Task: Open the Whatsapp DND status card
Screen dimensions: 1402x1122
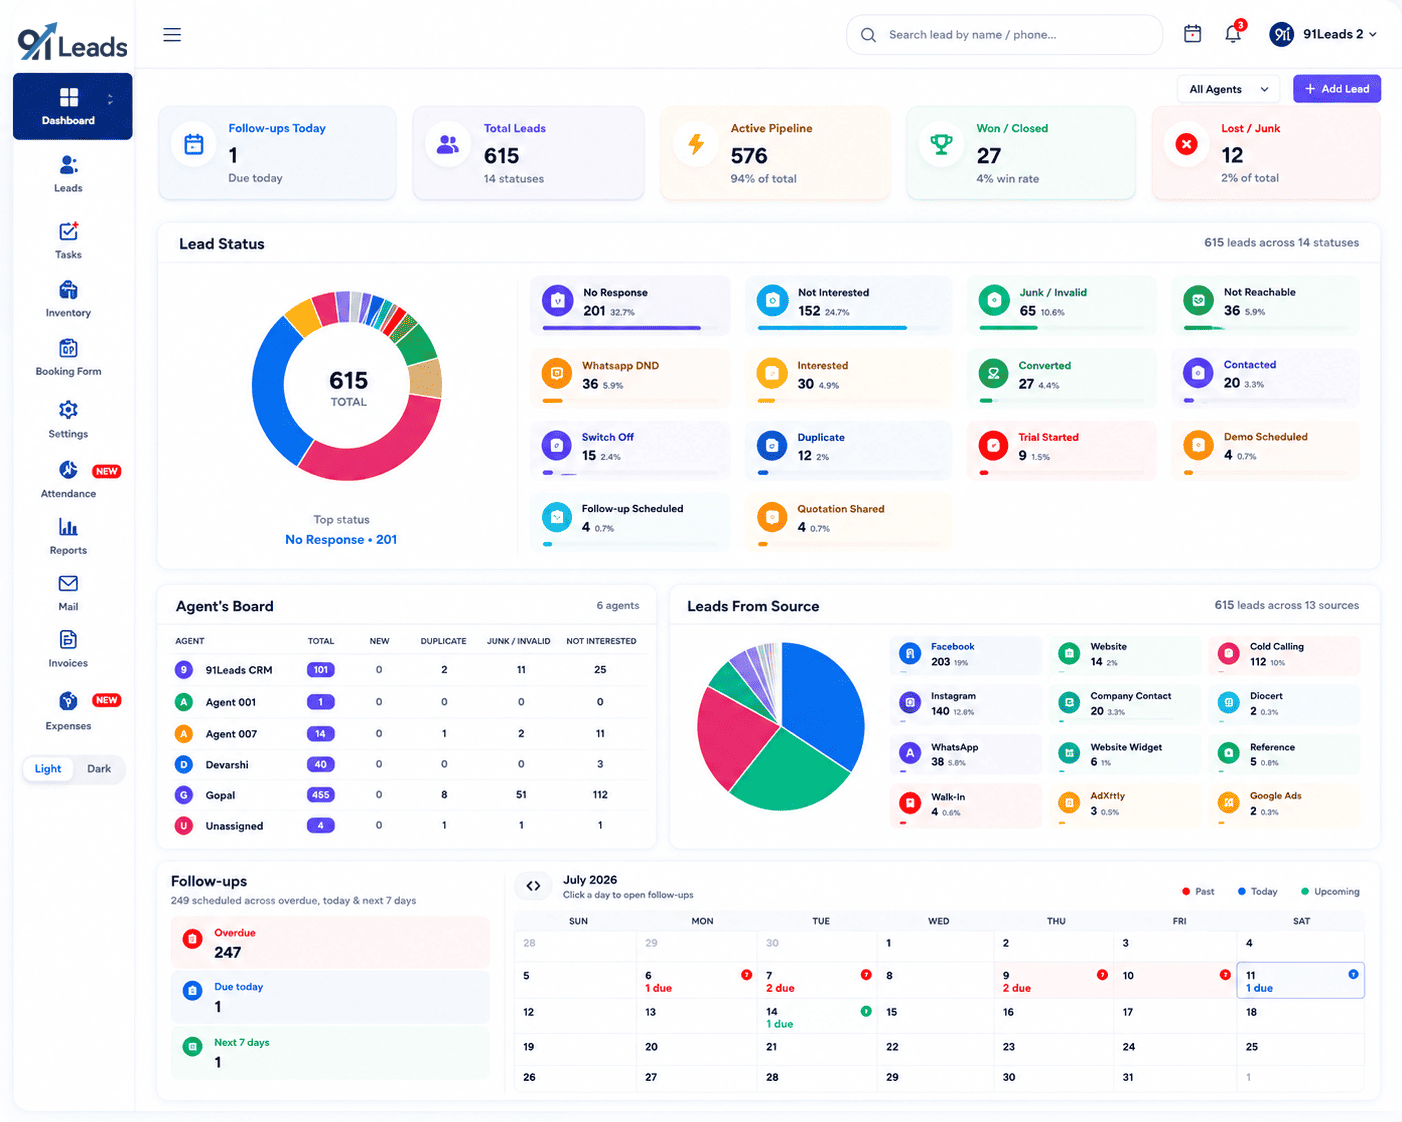Action: click(x=630, y=377)
